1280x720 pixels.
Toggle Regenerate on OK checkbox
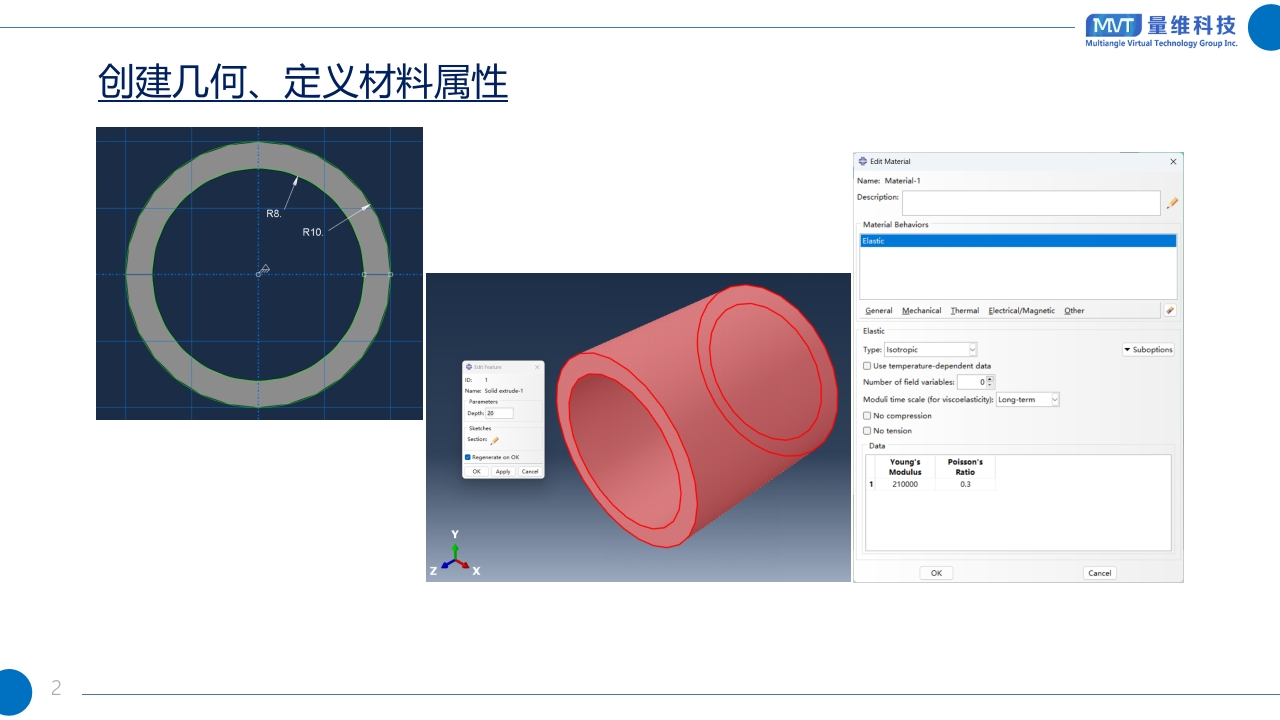tap(467, 457)
